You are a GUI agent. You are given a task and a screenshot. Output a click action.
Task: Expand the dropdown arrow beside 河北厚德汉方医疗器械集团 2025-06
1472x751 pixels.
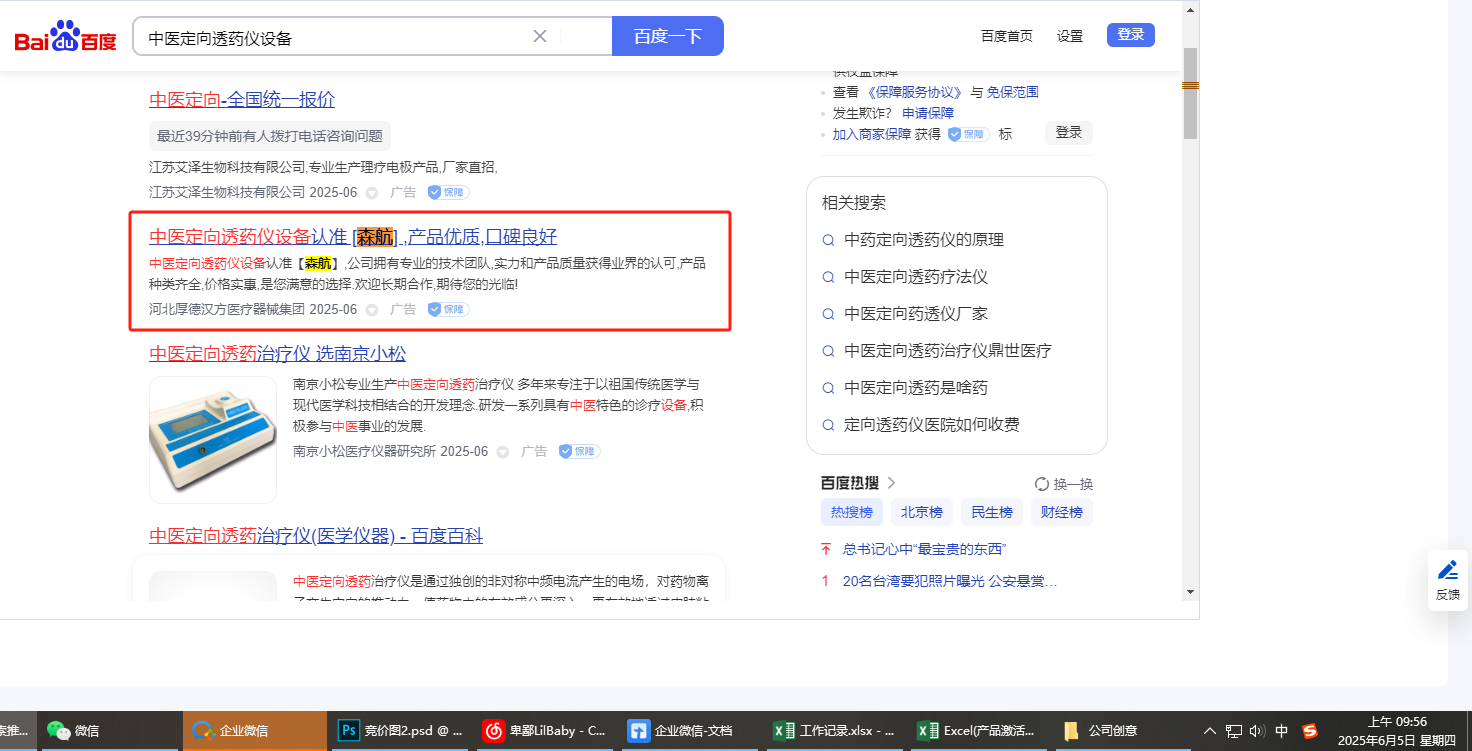coord(372,310)
